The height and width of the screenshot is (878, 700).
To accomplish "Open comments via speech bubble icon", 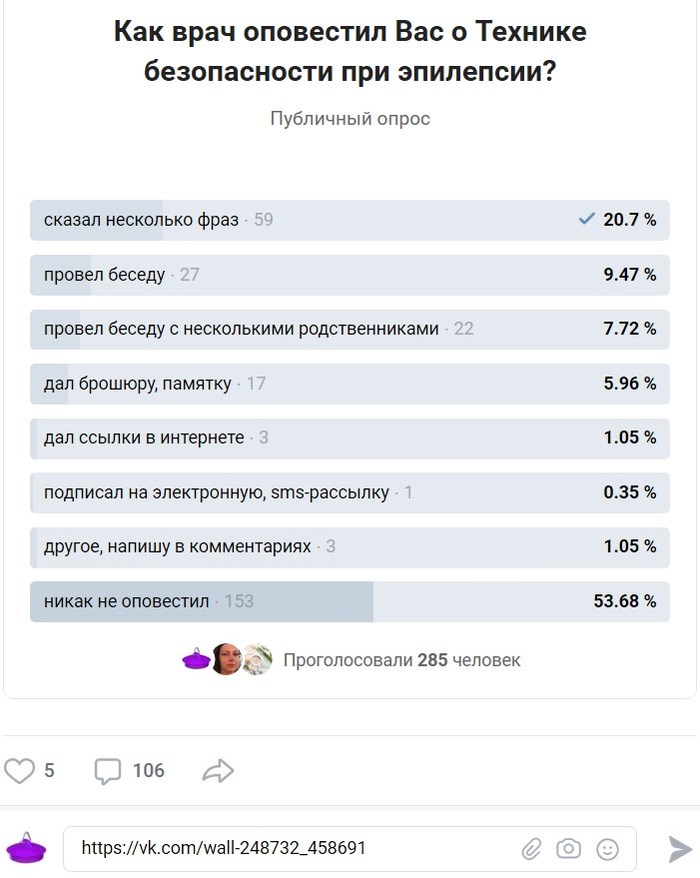I will coord(107,771).
